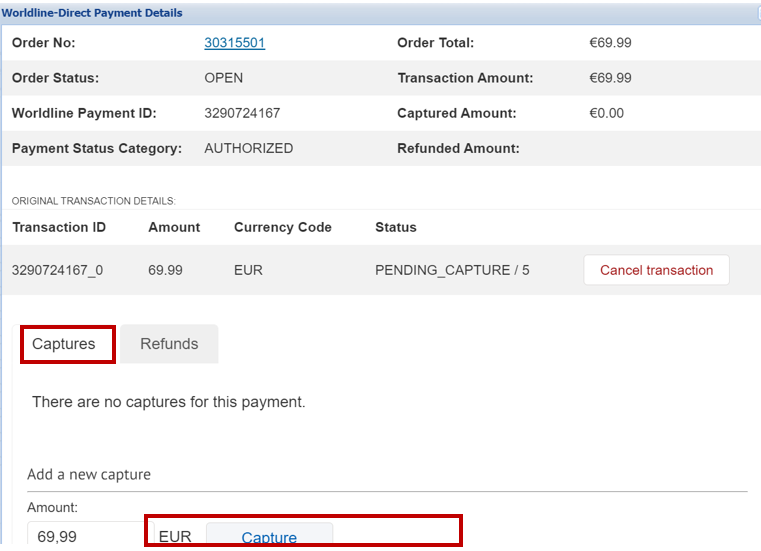Click the Captured Amount label
This screenshot has height=551, width=761.
[457, 113]
